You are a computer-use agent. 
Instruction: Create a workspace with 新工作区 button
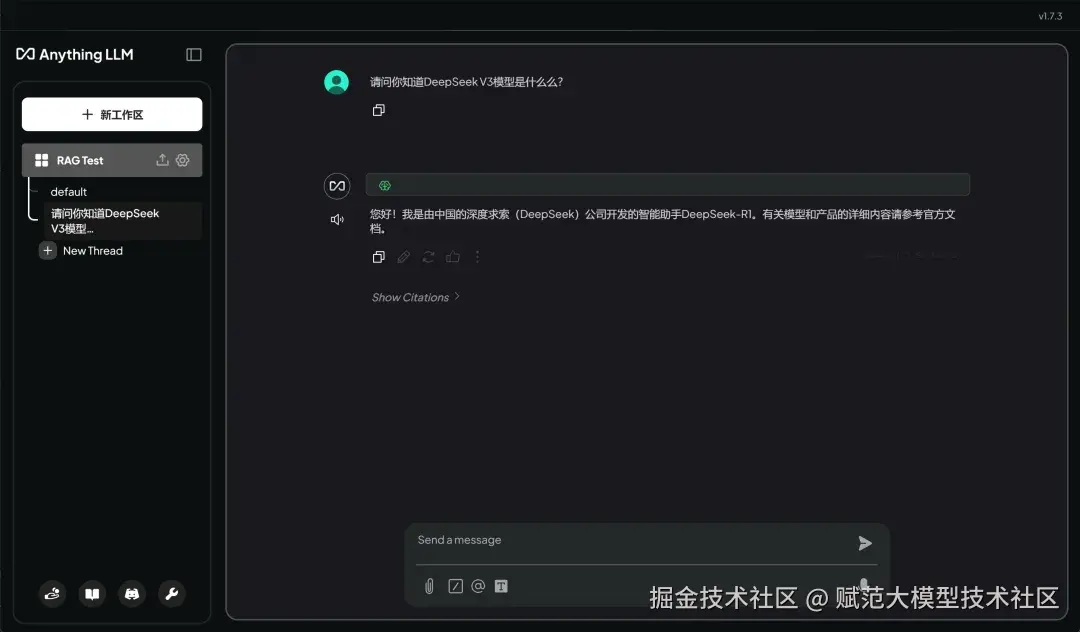click(111, 114)
